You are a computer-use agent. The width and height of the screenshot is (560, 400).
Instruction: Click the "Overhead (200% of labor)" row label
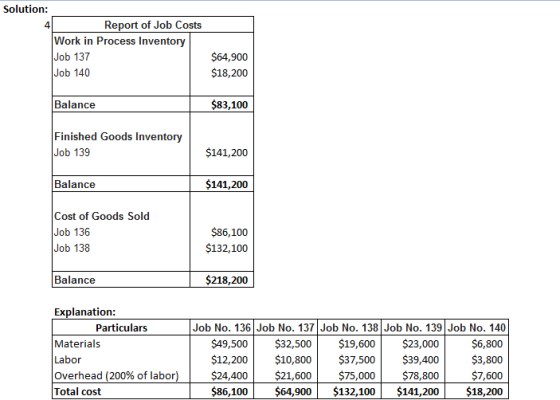click(x=116, y=376)
